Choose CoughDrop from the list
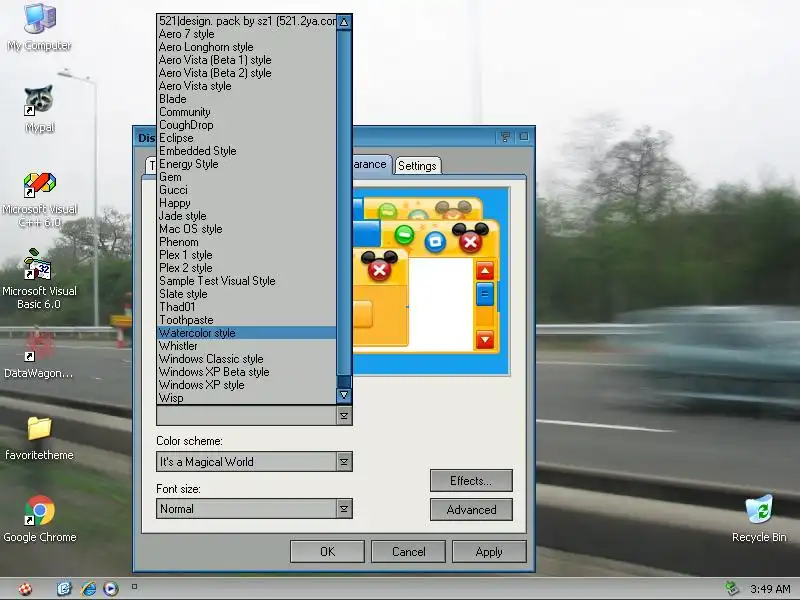Viewport: 800px width, 600px height. pos(247,125)
